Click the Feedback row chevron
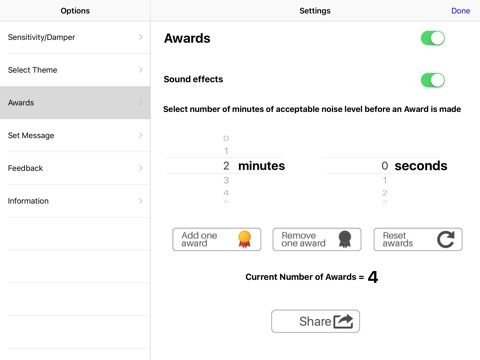Screen dimensions: 480x360 [141, 168]
